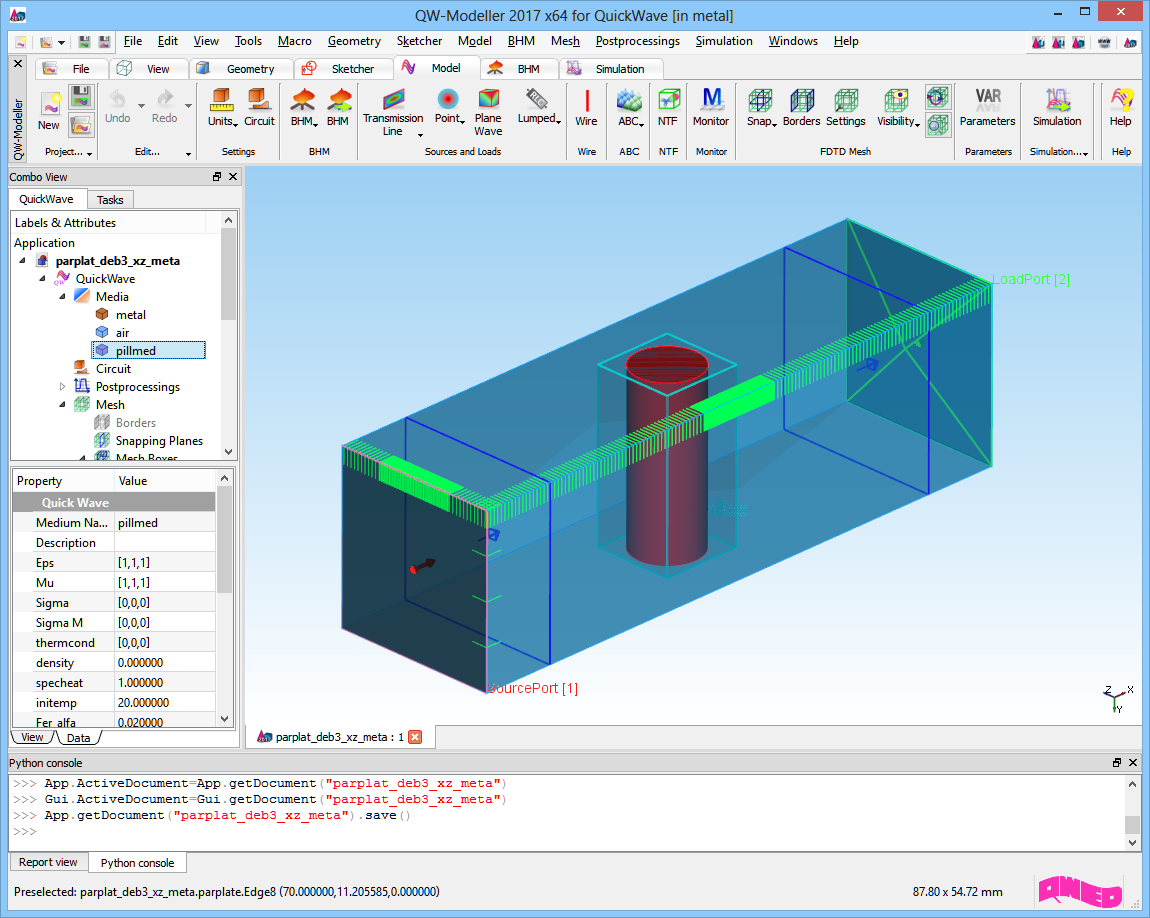Click the Help ribbon icon
Screen dimensions: 1150x918
[x=1121, y=107]
